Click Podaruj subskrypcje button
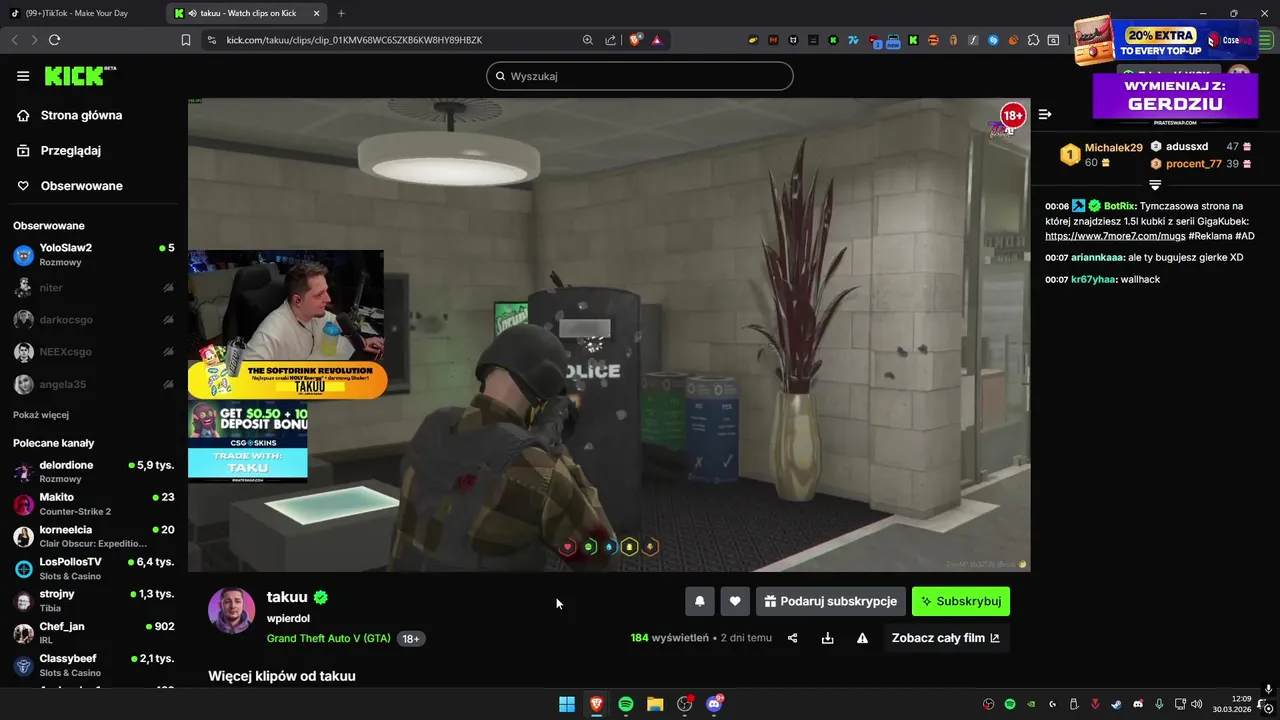The height and width of the screenshot is (720, 1280). (831, 601)
